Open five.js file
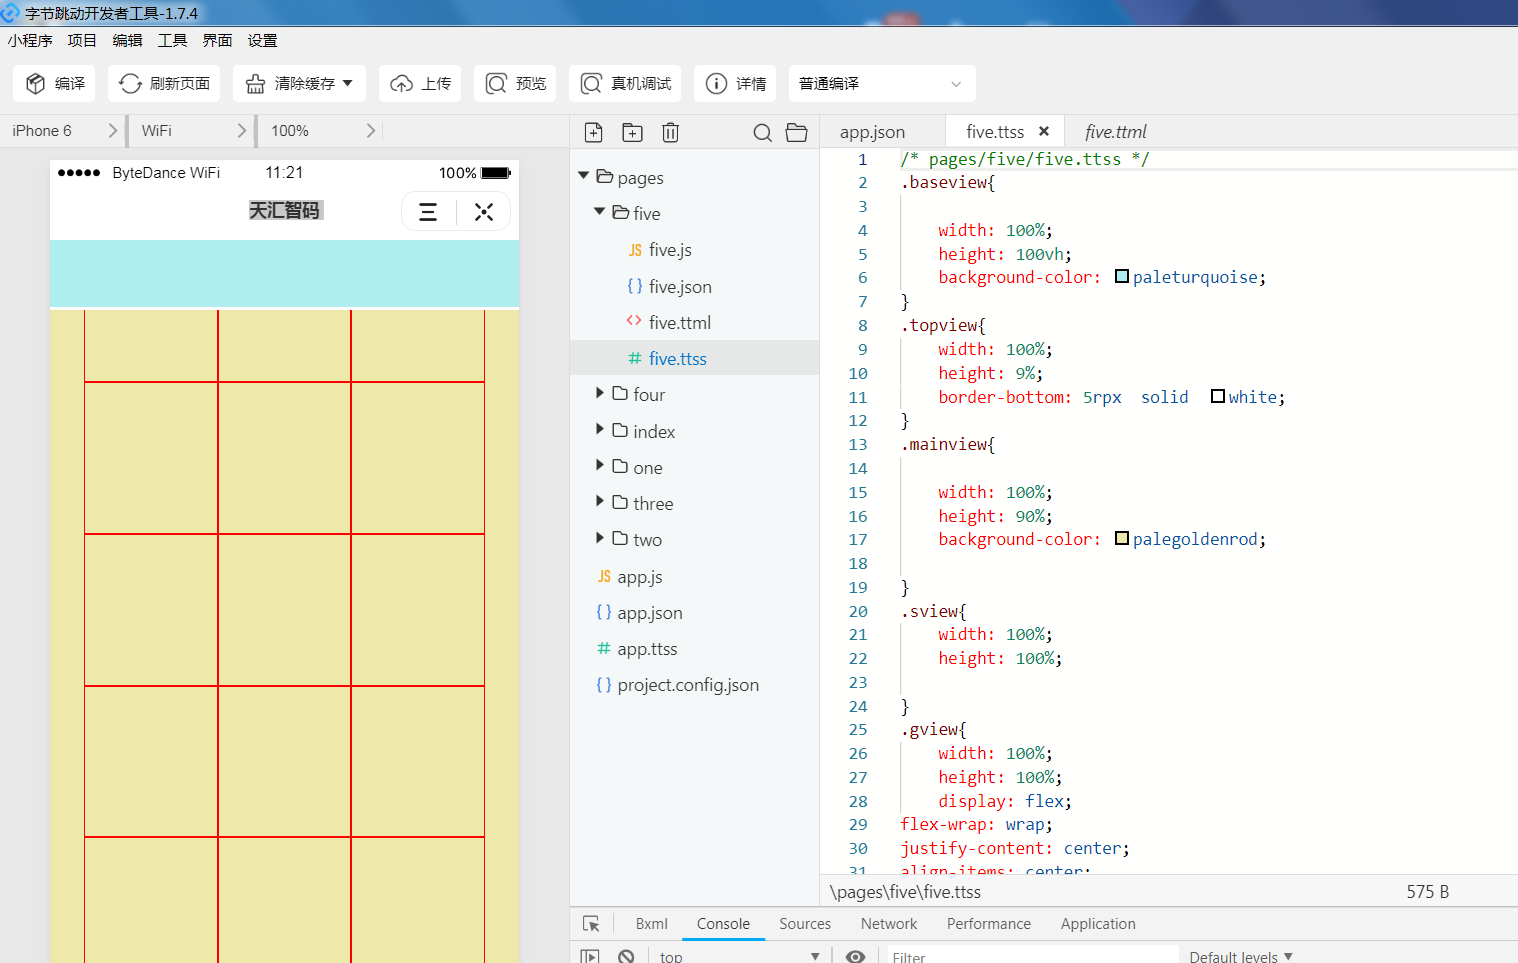1518x963 pixels. coord(670,250)
